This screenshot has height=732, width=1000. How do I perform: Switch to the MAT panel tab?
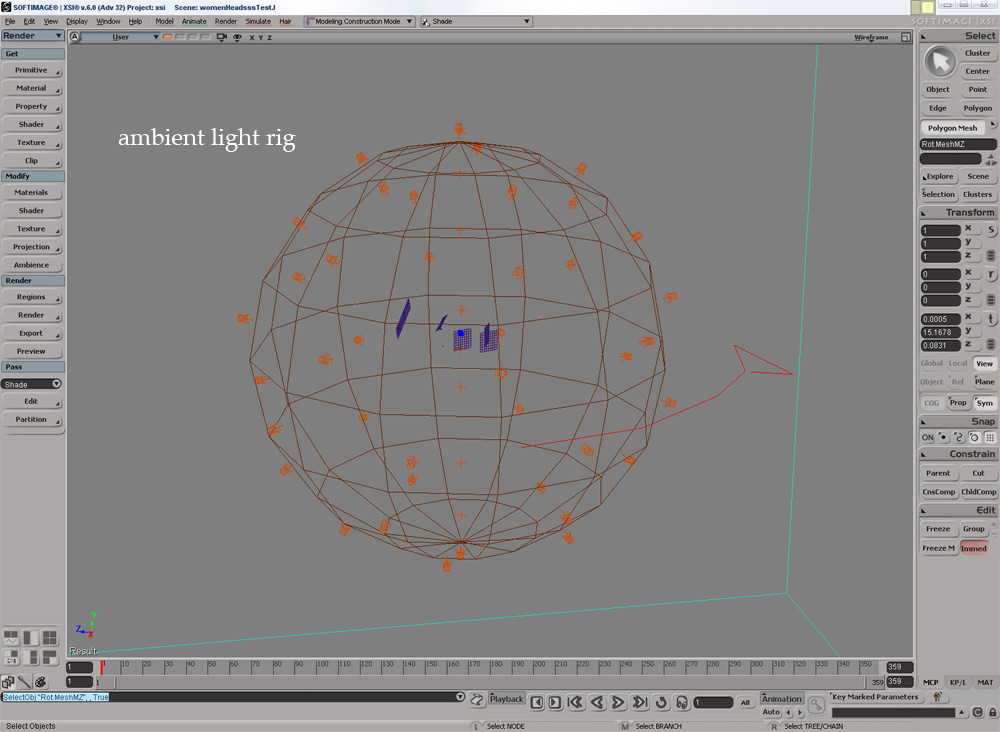(x=985, y=682)
